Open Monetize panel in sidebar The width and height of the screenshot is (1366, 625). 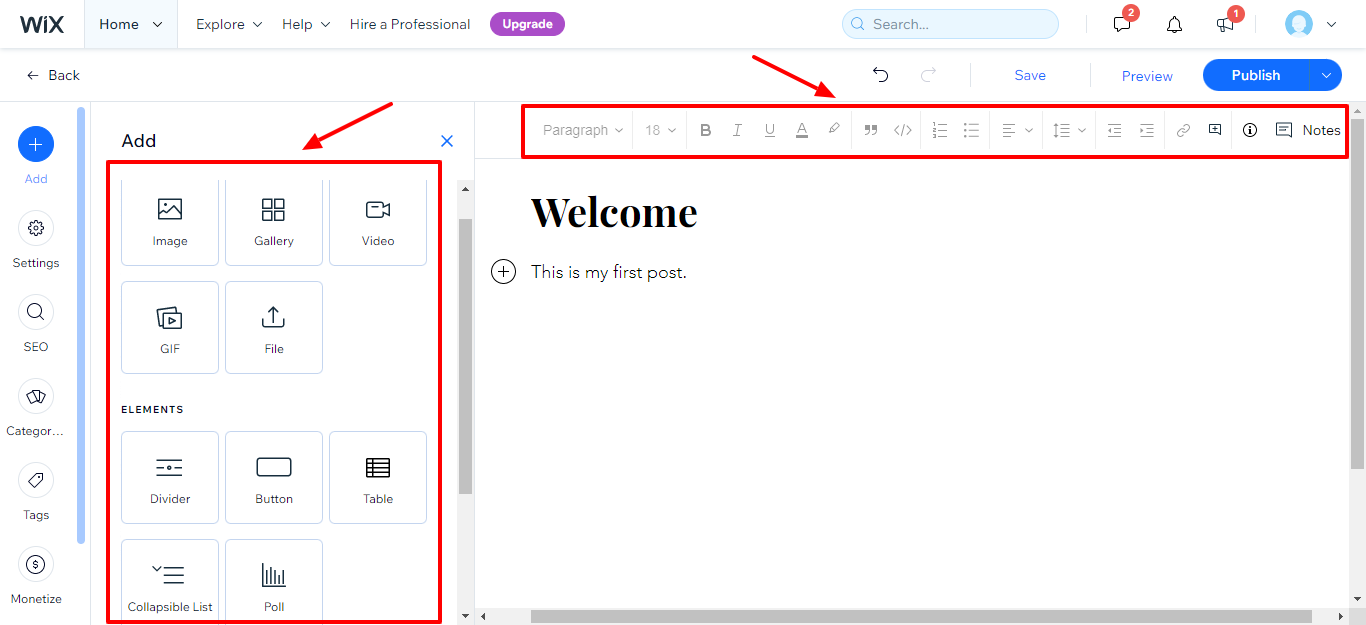pos(36,577)
